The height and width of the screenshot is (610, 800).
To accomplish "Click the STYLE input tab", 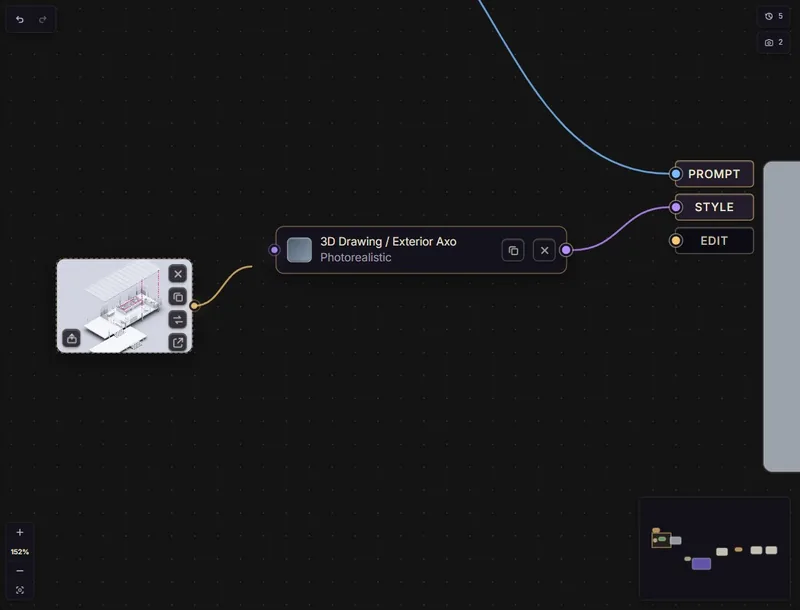I will click(x=714, y=207).
